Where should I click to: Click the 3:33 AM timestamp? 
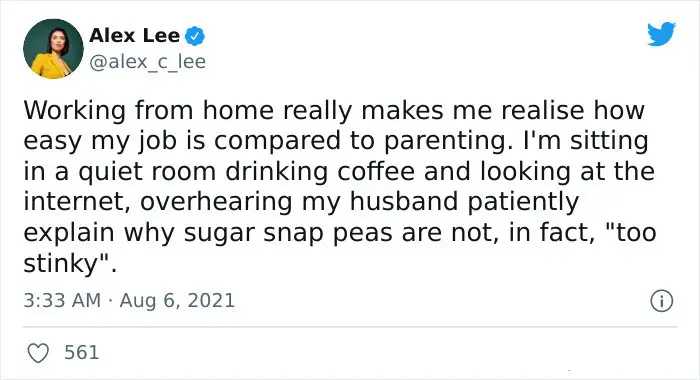[x=62, y=300]
